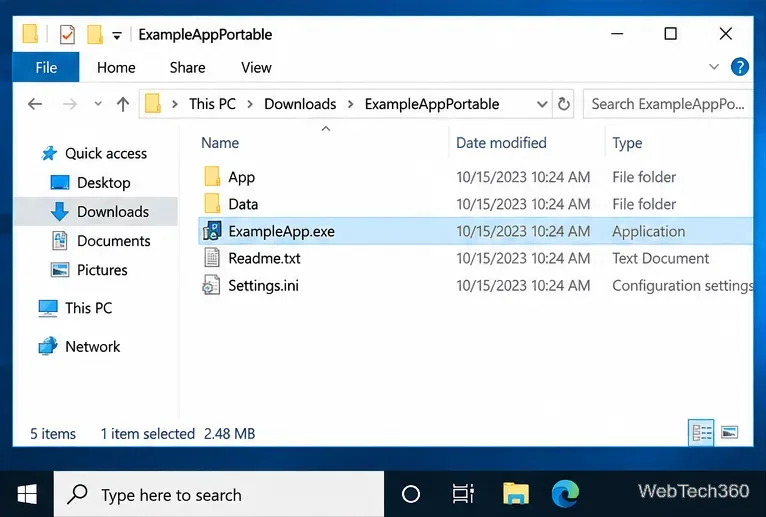Viewport: 766px width, 517px height.
Task: Launch Microsoft Edge from the taskbar
Action: tap(565, 494)
